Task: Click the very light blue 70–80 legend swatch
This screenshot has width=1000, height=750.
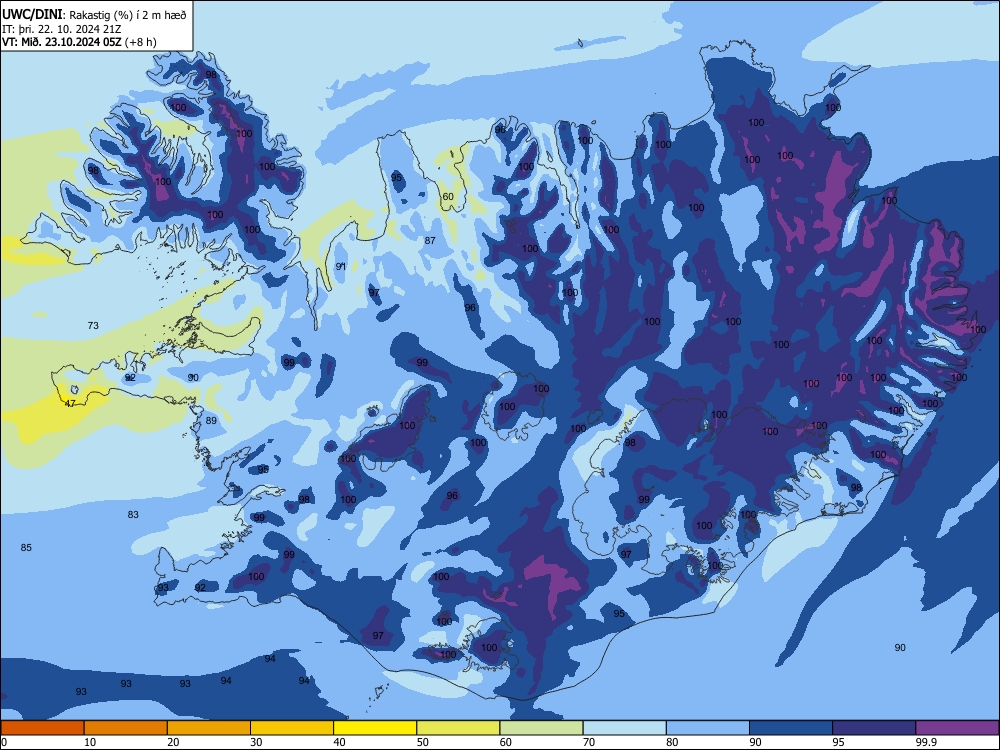Action: coord(624,728)
